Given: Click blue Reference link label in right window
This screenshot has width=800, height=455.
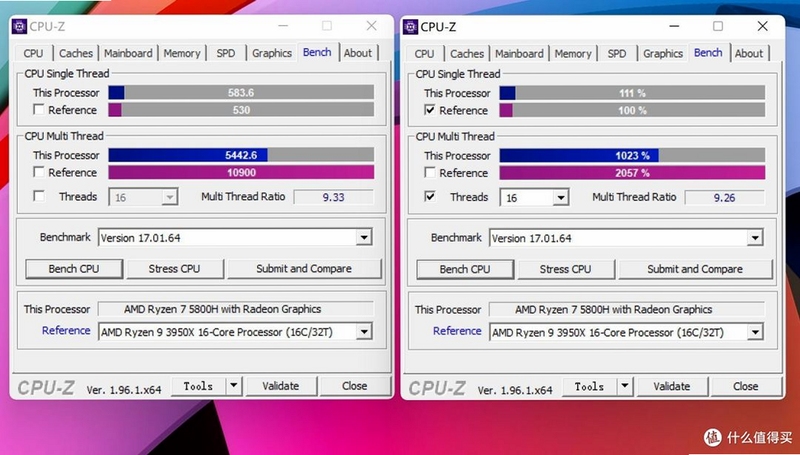Looking at the screenshot, I should tap(457, 331).
